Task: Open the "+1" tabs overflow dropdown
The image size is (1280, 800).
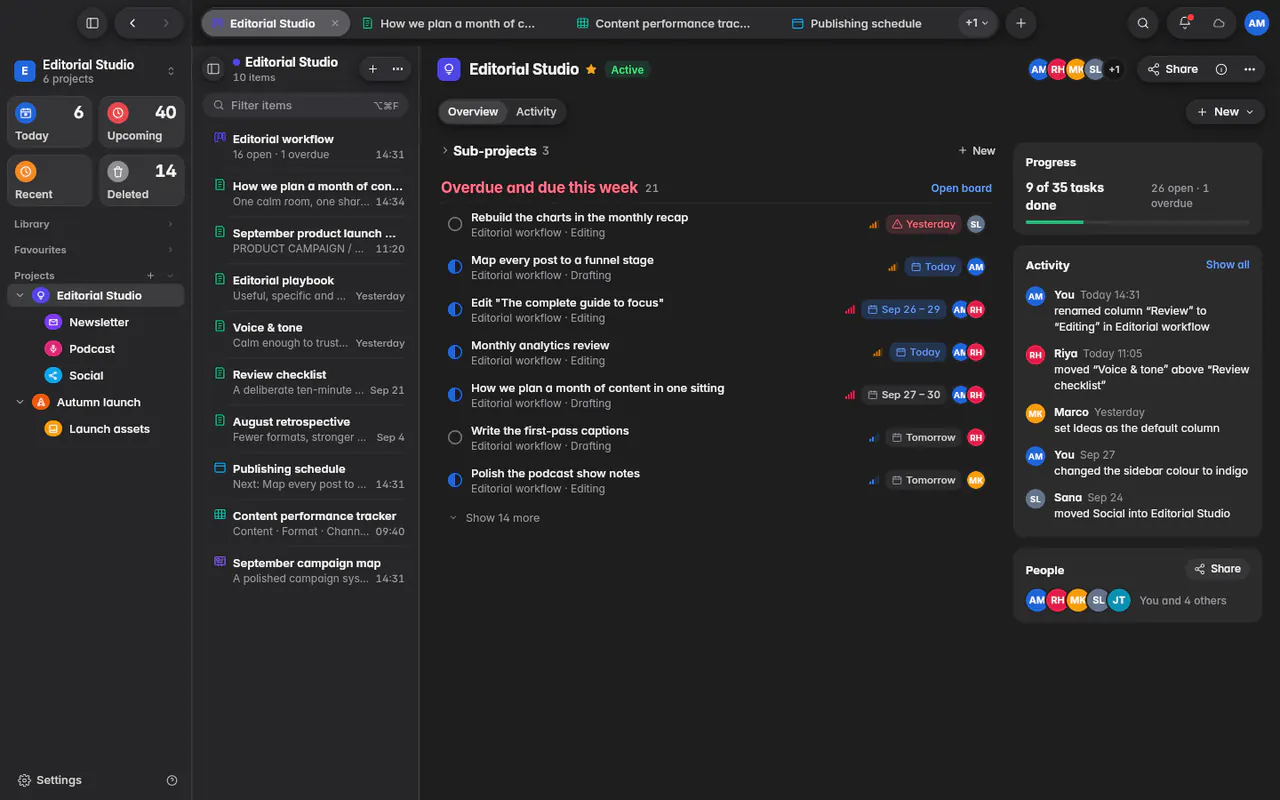Action: pos(976,23)
